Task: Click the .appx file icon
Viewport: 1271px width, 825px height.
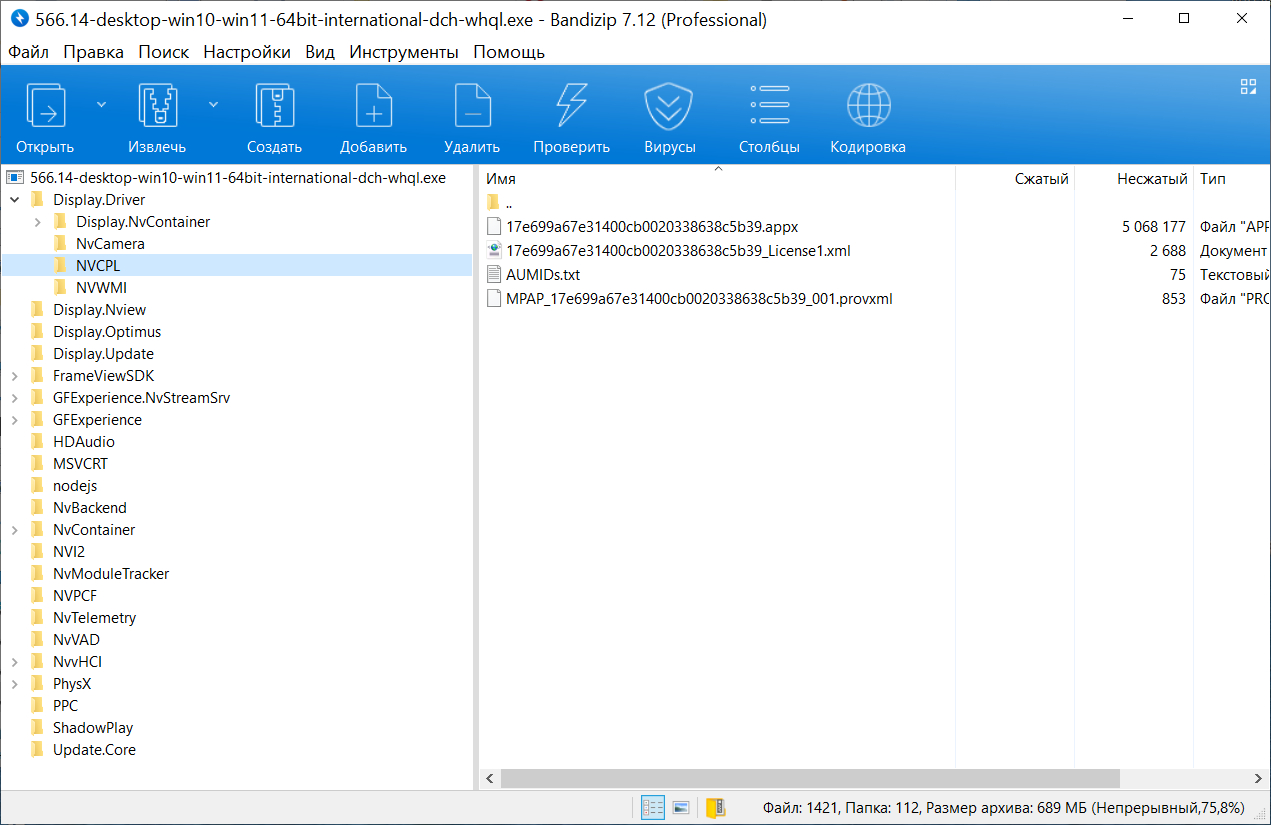Action: (x=493, y=227)
